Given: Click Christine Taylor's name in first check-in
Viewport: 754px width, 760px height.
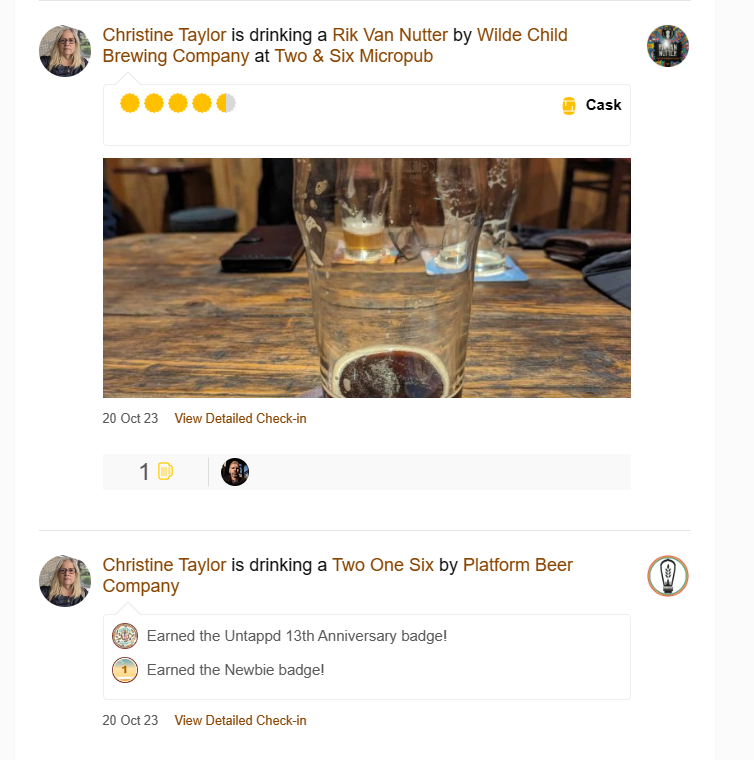Looking at the screenshot, I should pyautogui.click(x=165, y=35).
